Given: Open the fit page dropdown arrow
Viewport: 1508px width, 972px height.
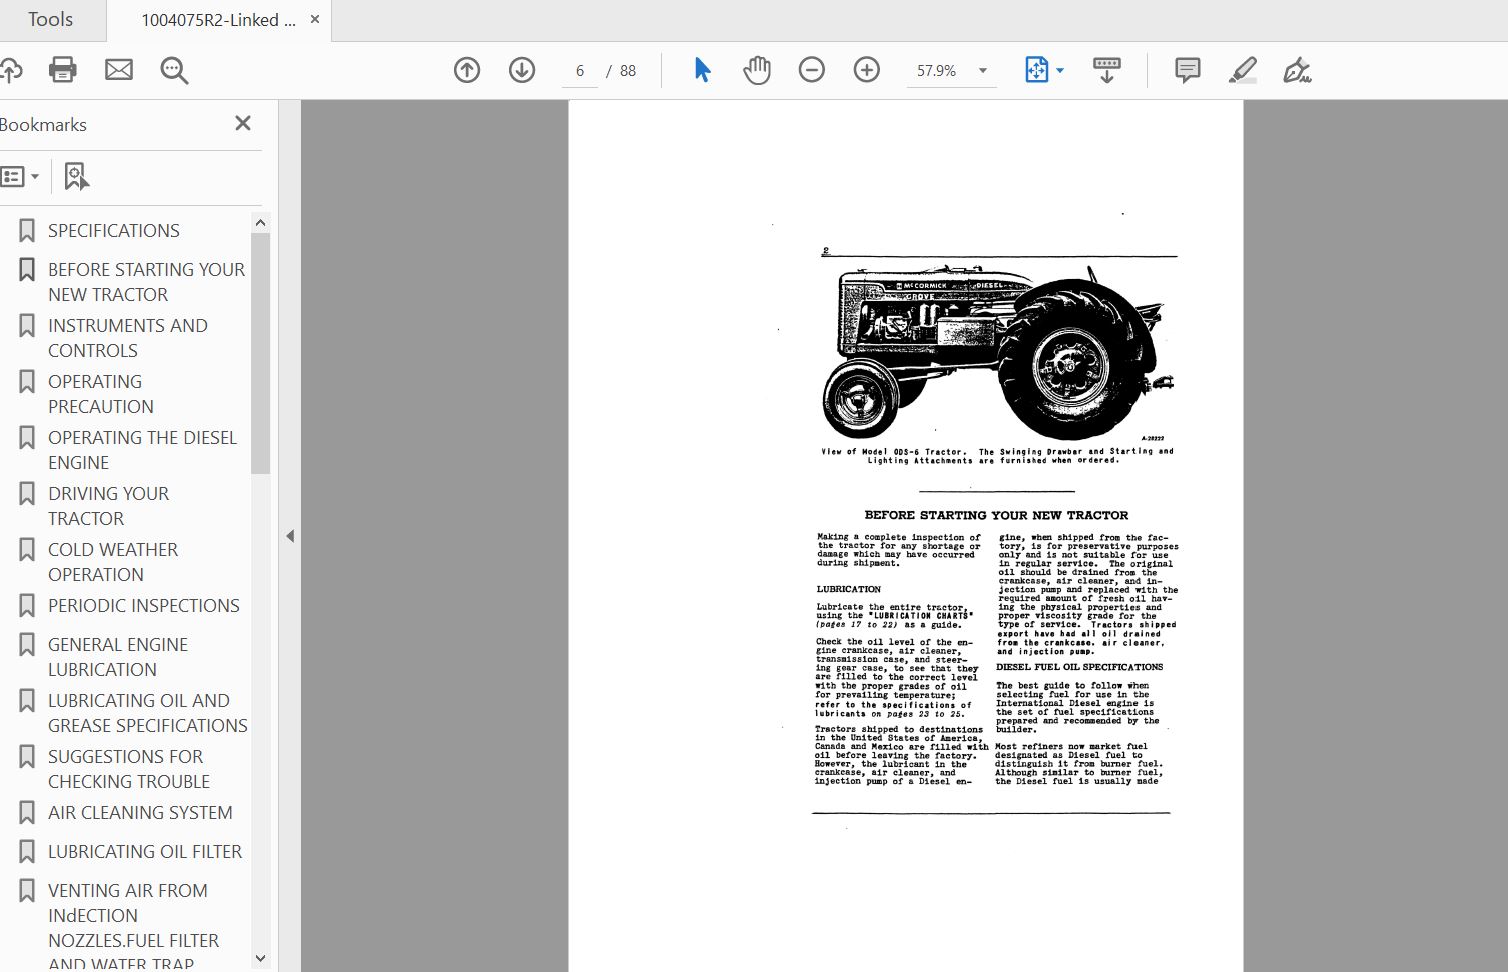Looking at the screenshot, I should pos(1060,71).
